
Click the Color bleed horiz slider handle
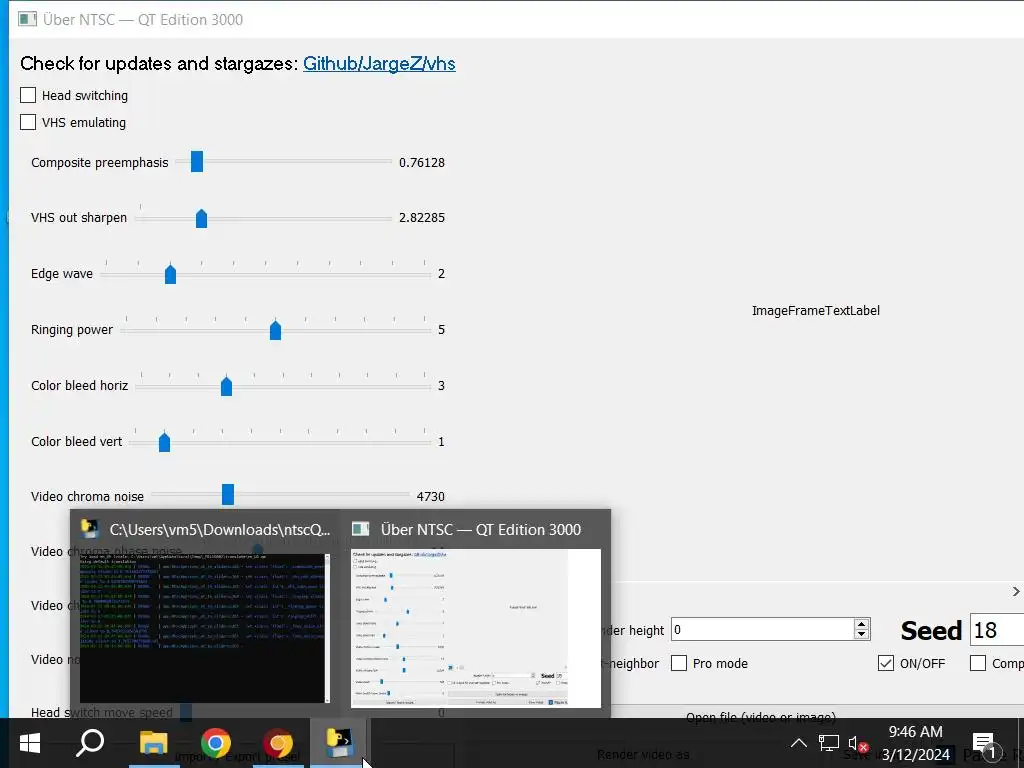pos(227,386)
